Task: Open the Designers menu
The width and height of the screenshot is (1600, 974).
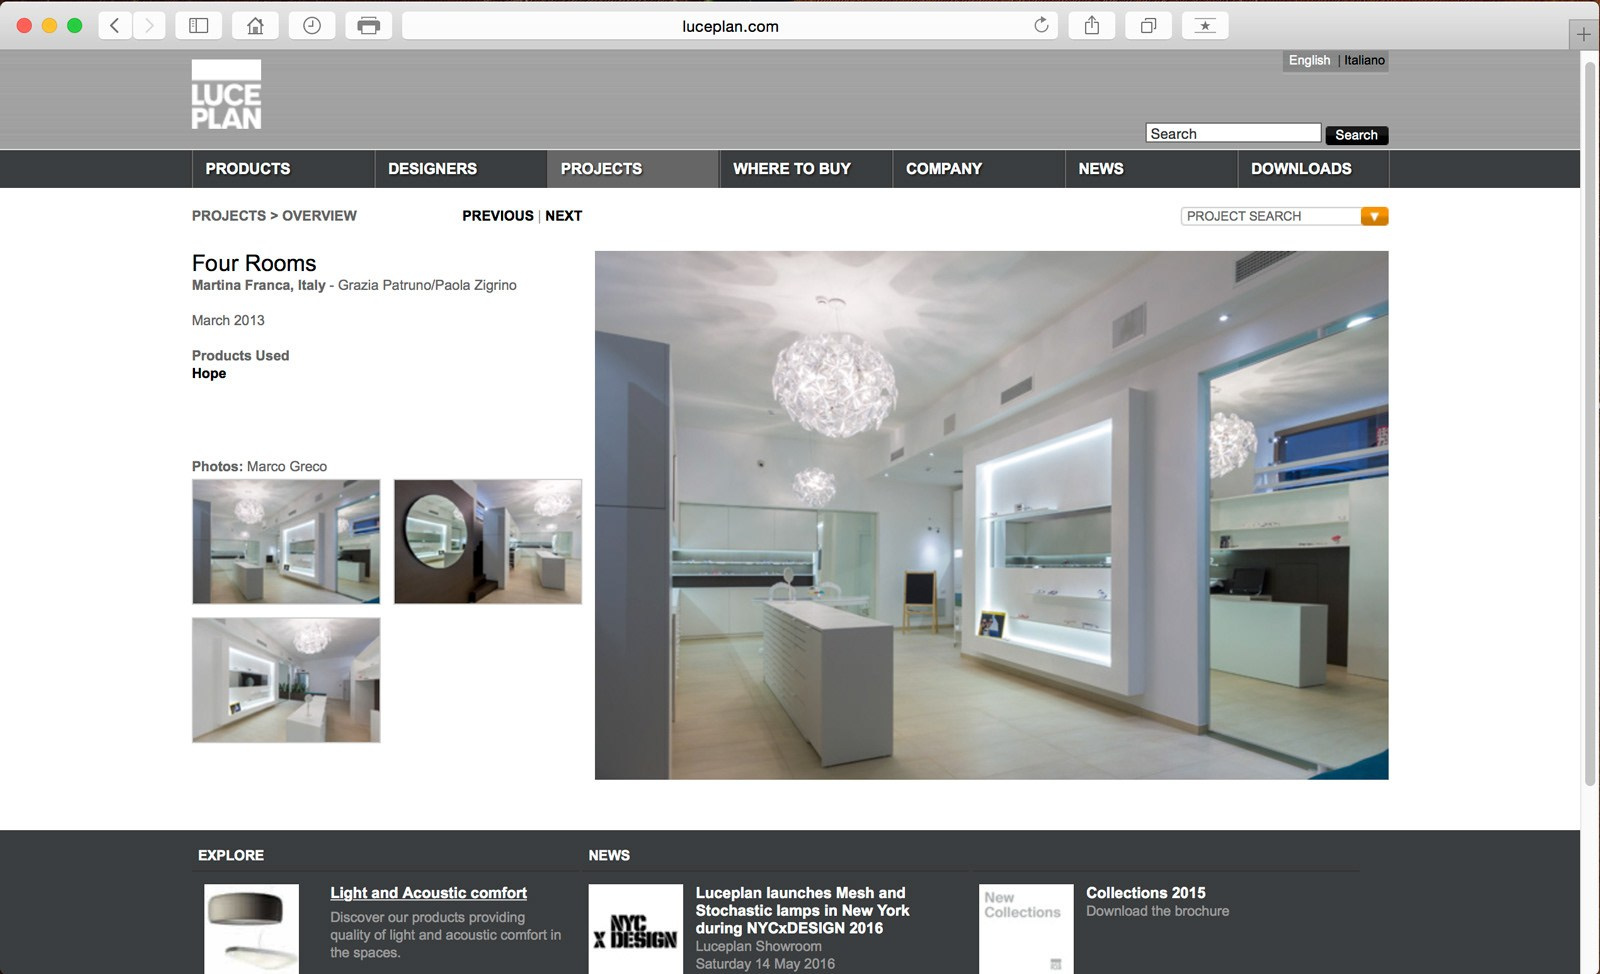Action: tap(432, 169)
